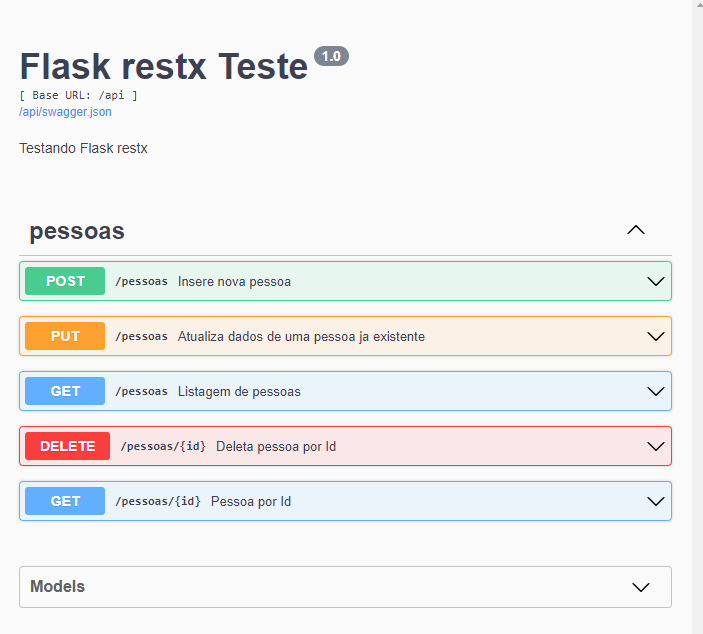
Task: Click the 1.0 version badge
Action: 331,56
